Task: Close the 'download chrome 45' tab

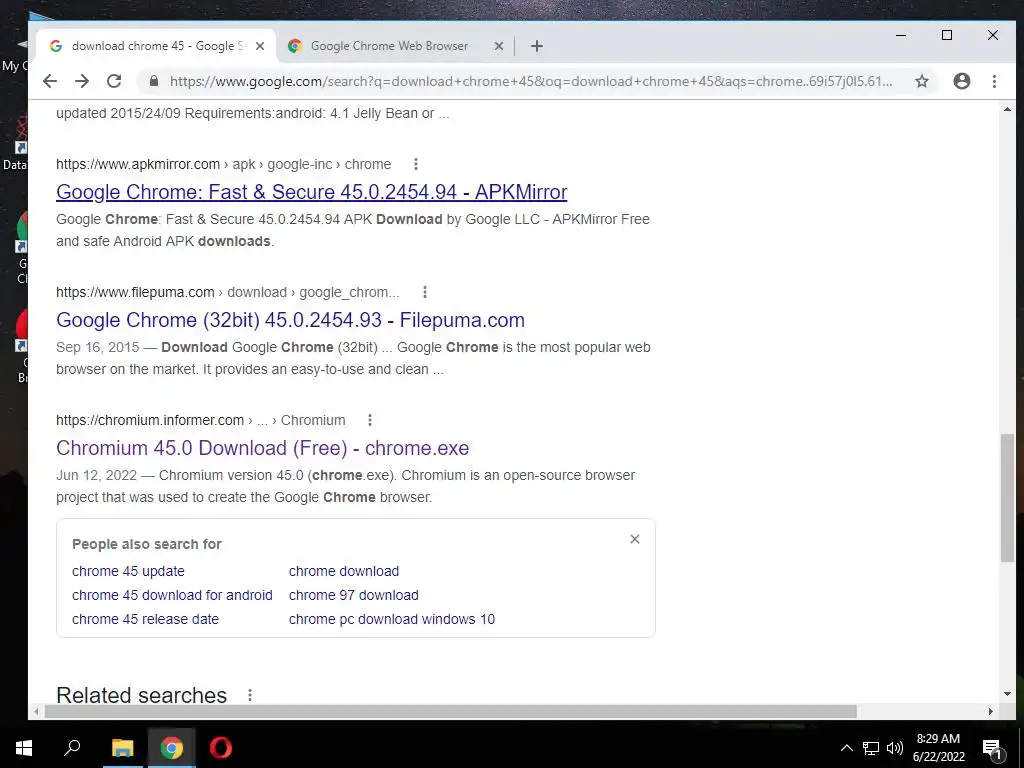Action: coord(260,46)
